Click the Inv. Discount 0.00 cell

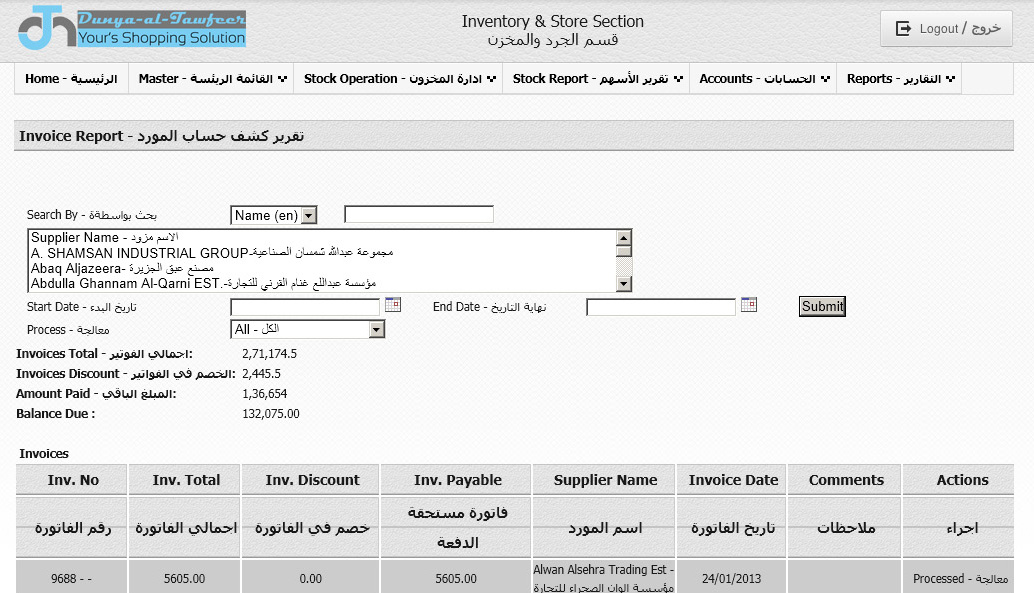pyautogui.click(x=311, y=578)
